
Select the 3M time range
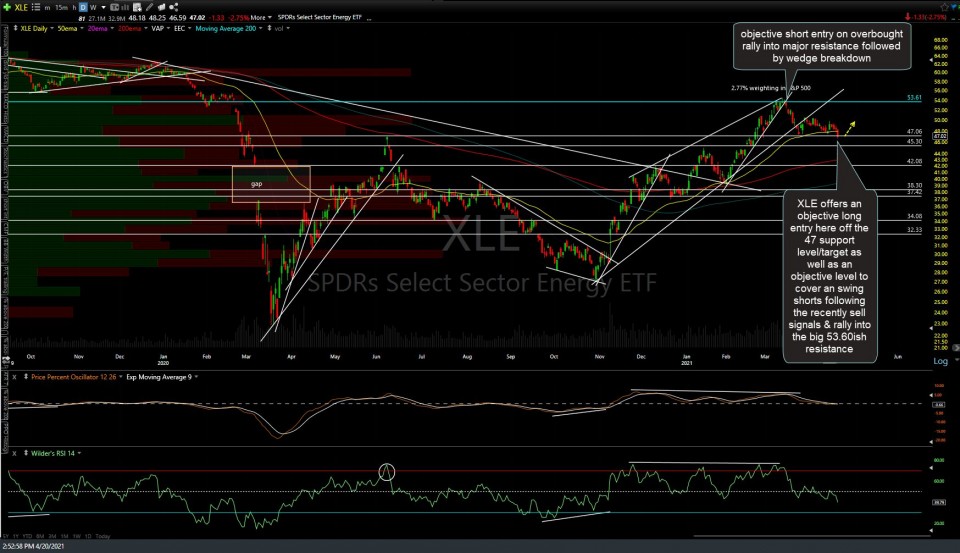coord(52,536)
